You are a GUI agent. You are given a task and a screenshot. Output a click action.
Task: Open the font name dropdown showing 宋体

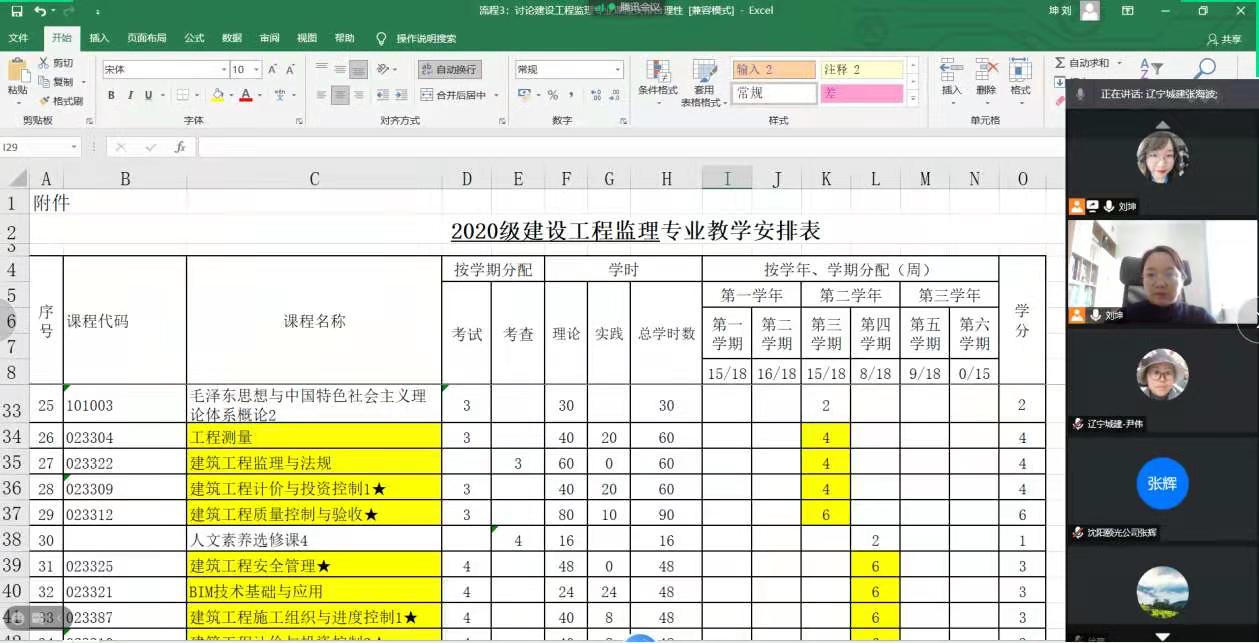click(x=224, y=70)
